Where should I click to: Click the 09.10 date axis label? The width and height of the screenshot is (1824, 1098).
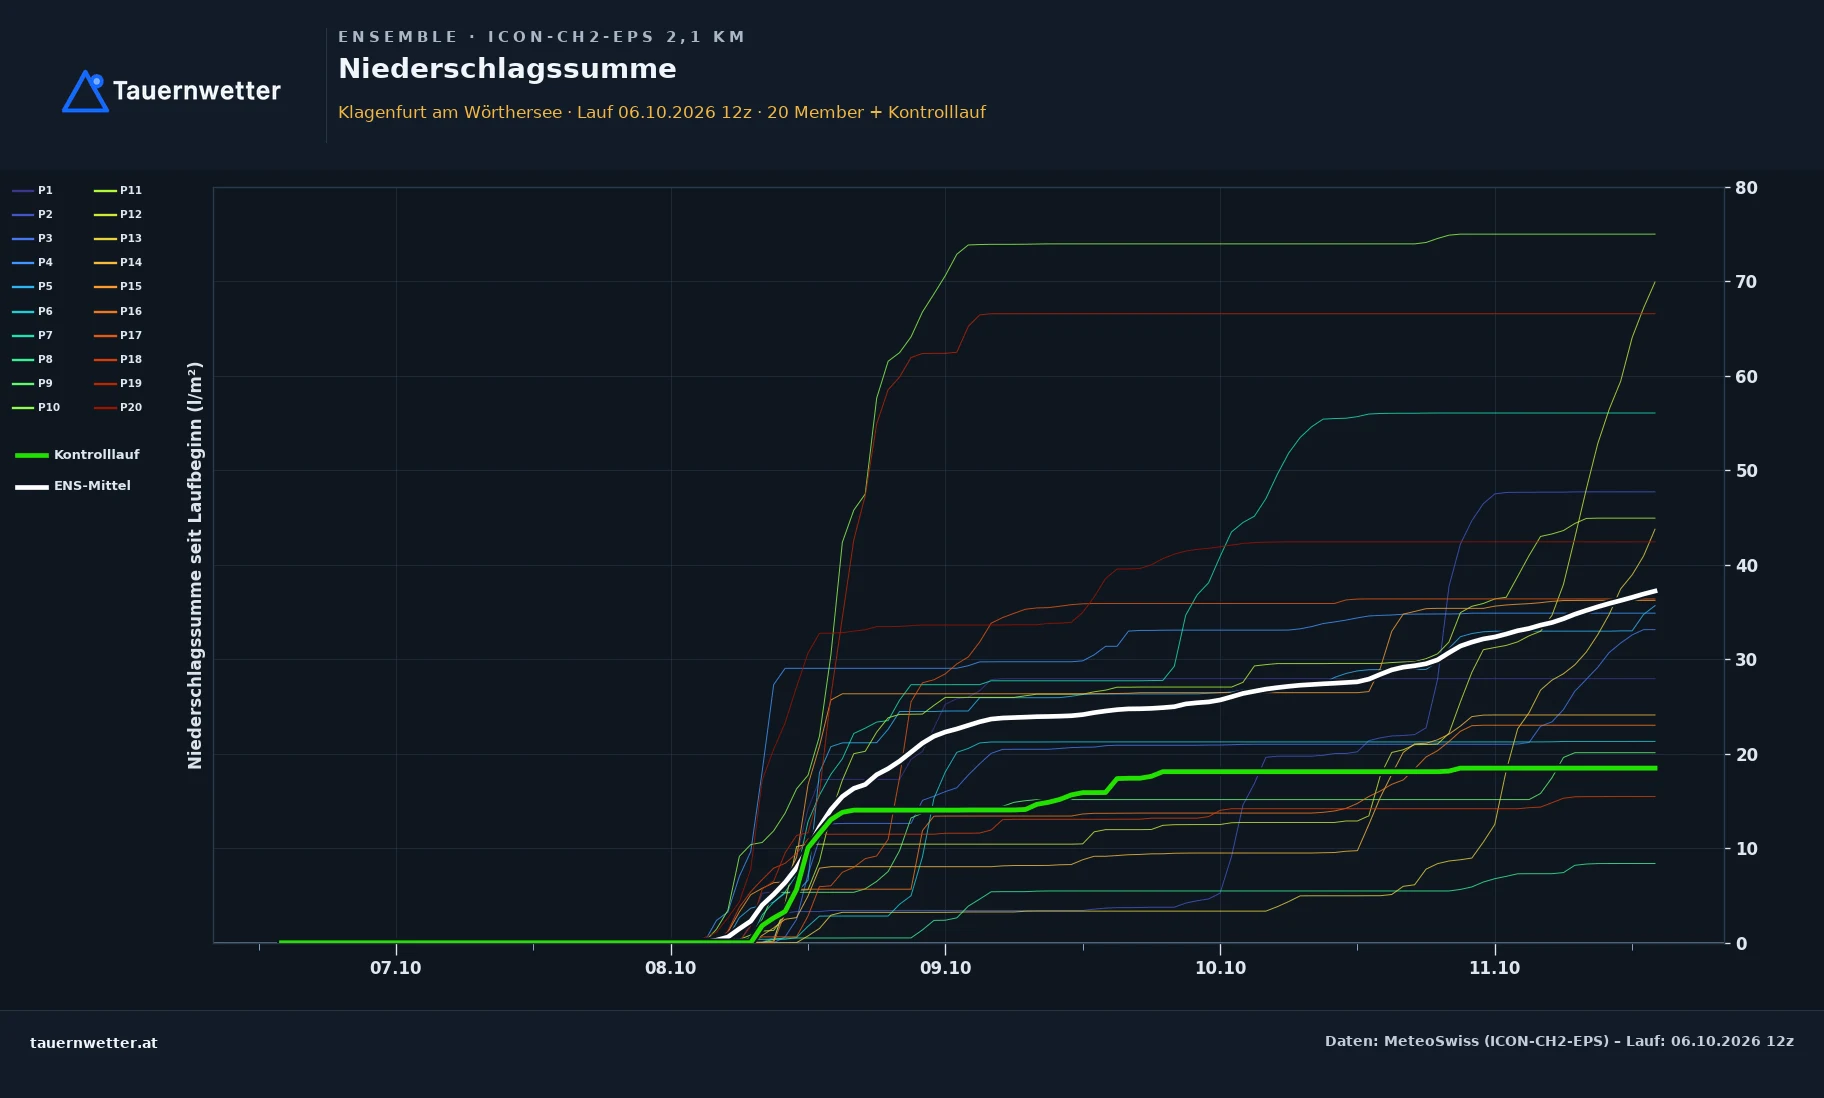click(945, 968)
